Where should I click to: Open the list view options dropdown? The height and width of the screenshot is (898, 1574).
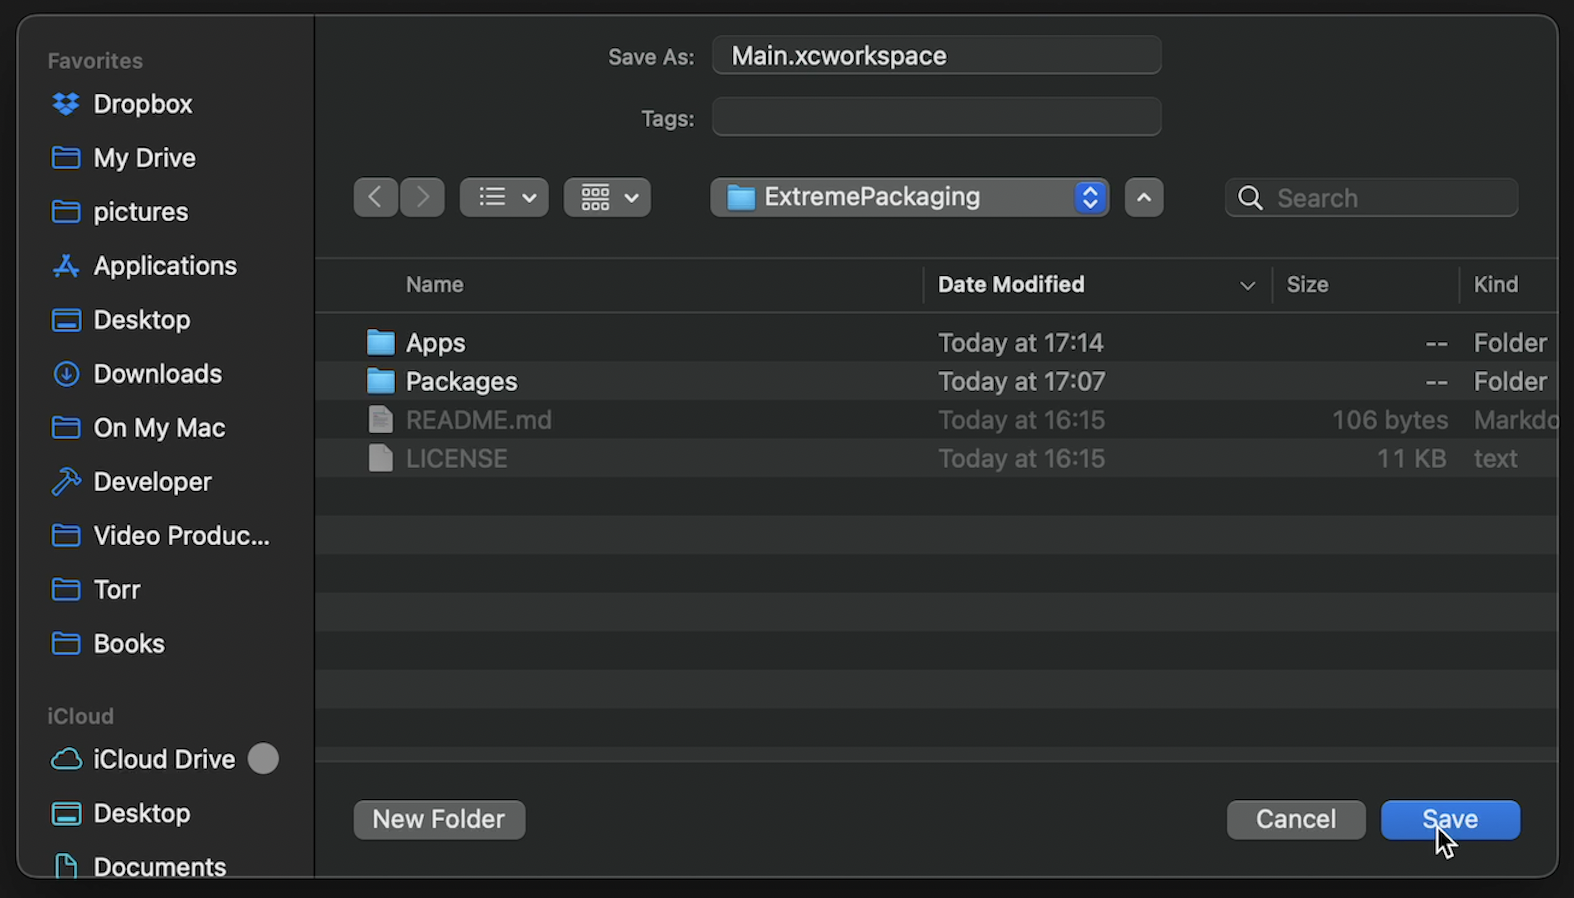(504, 198)
